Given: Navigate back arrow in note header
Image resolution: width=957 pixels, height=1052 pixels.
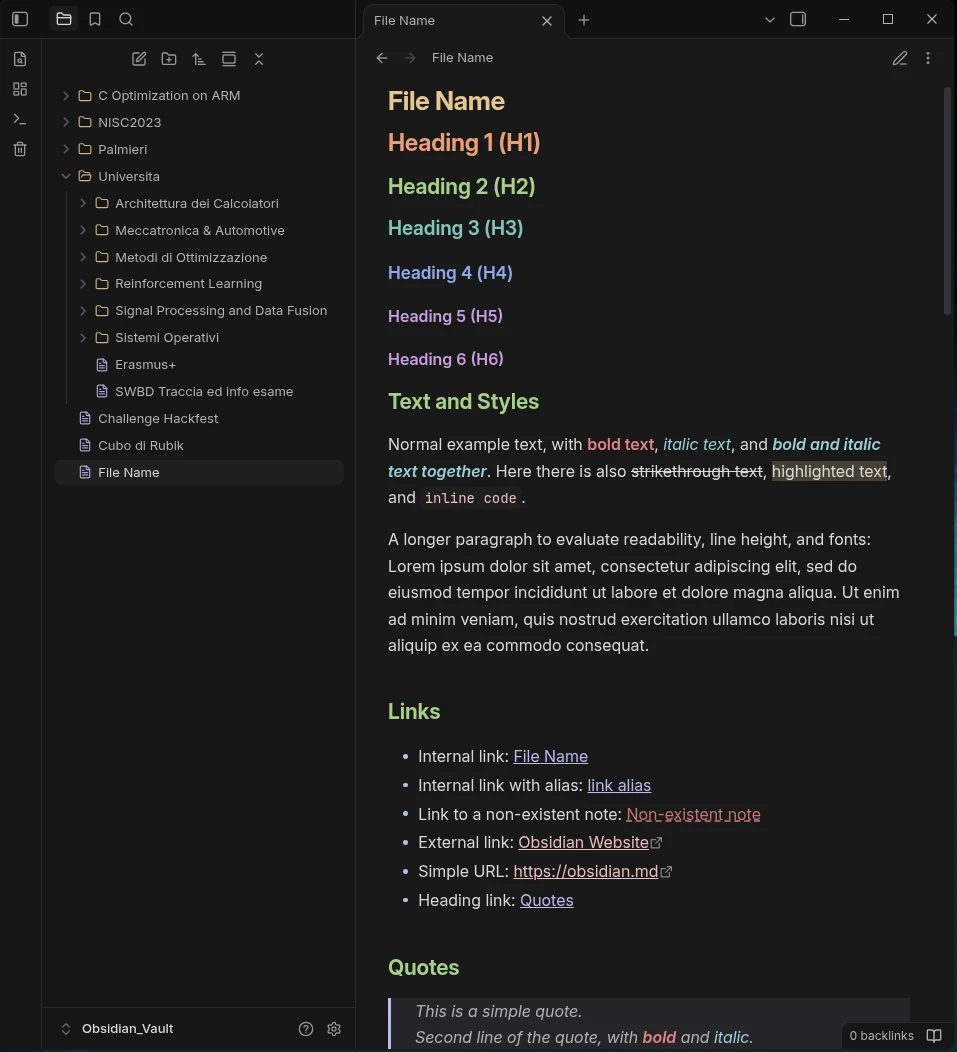Looking at the screenshot, I should point(382,58).
